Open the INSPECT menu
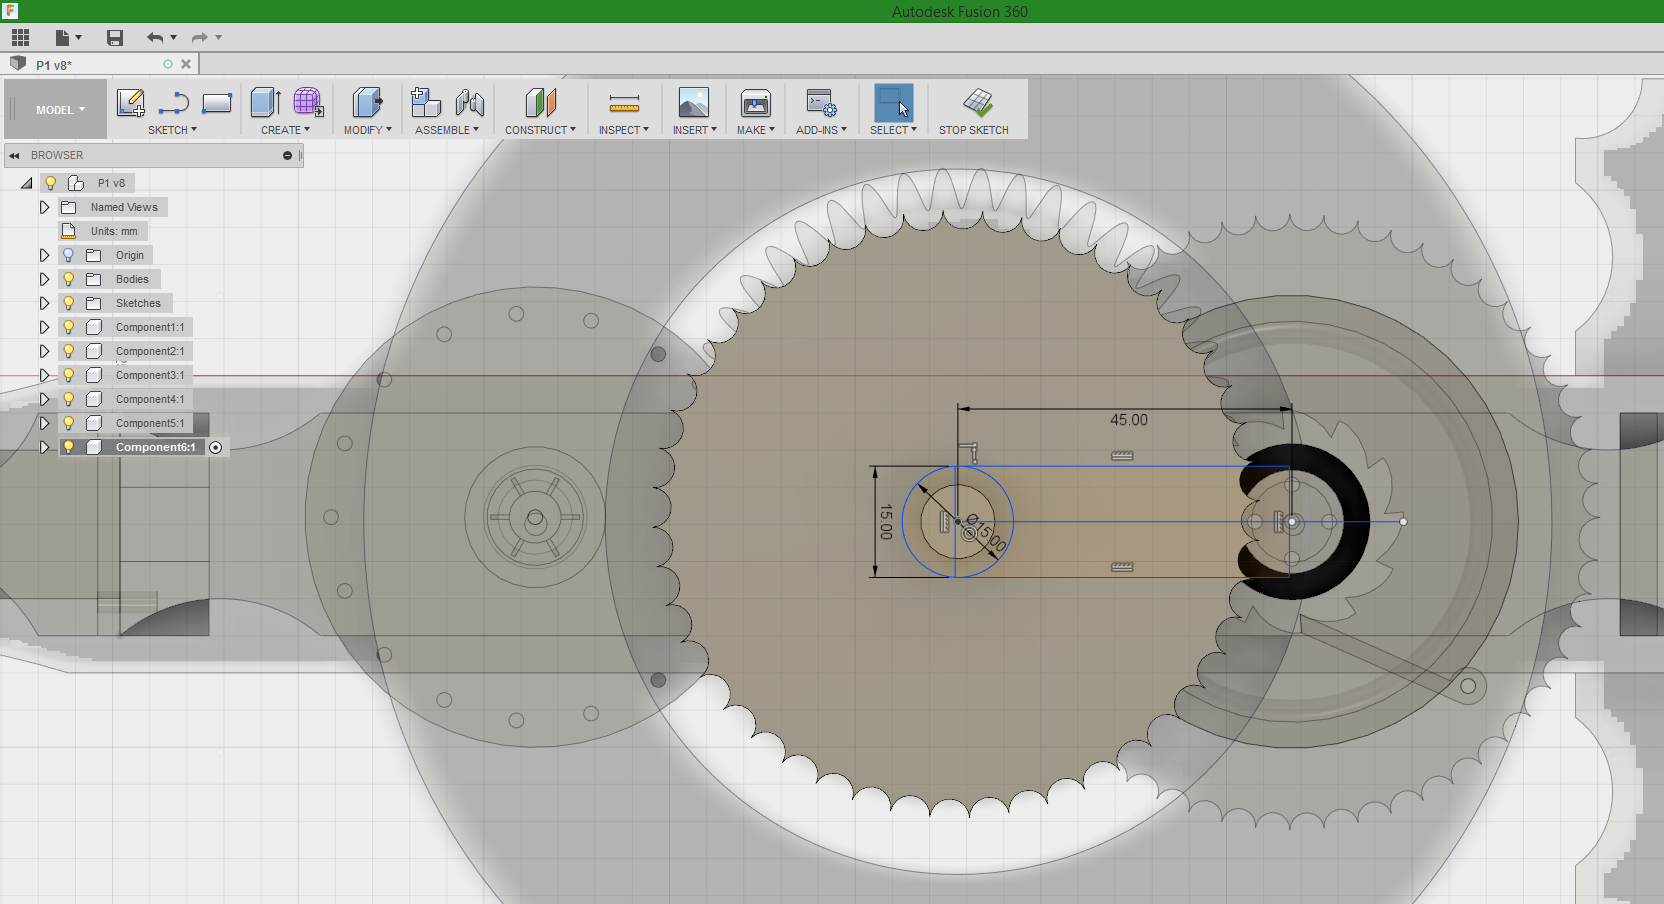This screenshot has width=1664, height=904. click(x=624, y=130)
